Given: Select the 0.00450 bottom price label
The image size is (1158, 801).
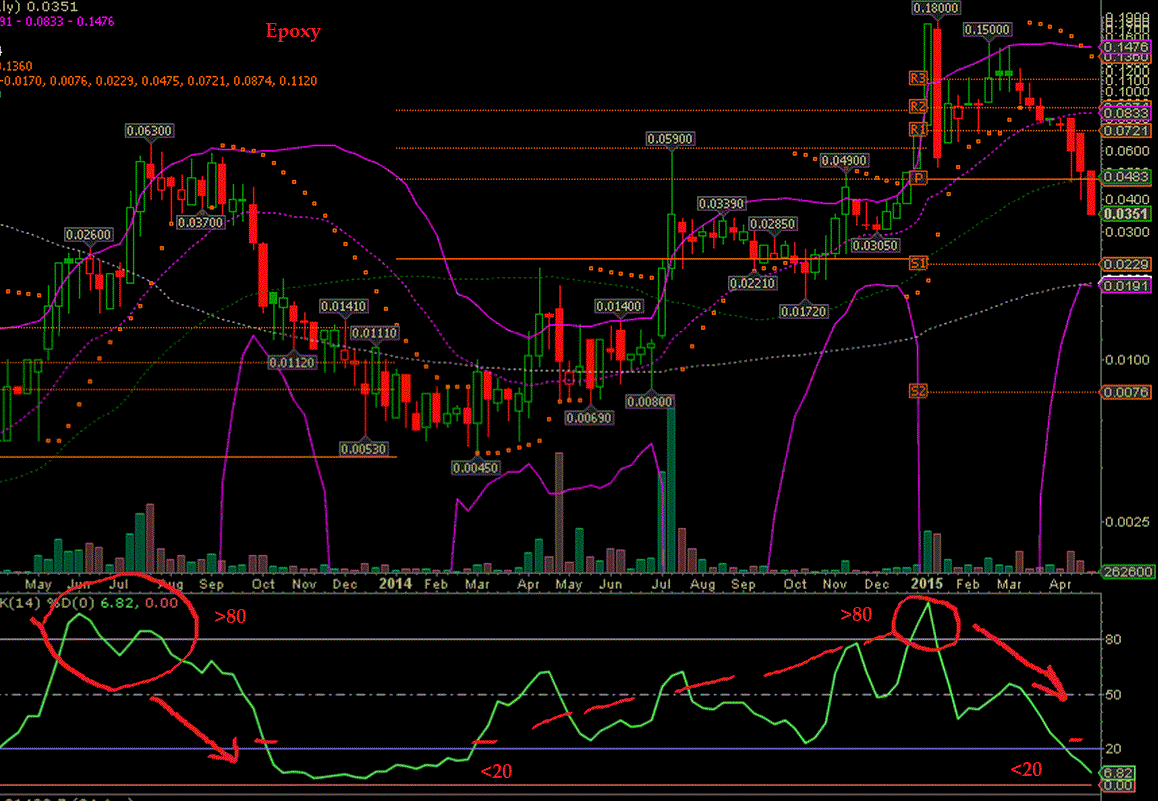Looking at the screenshot, I should 476,468.
